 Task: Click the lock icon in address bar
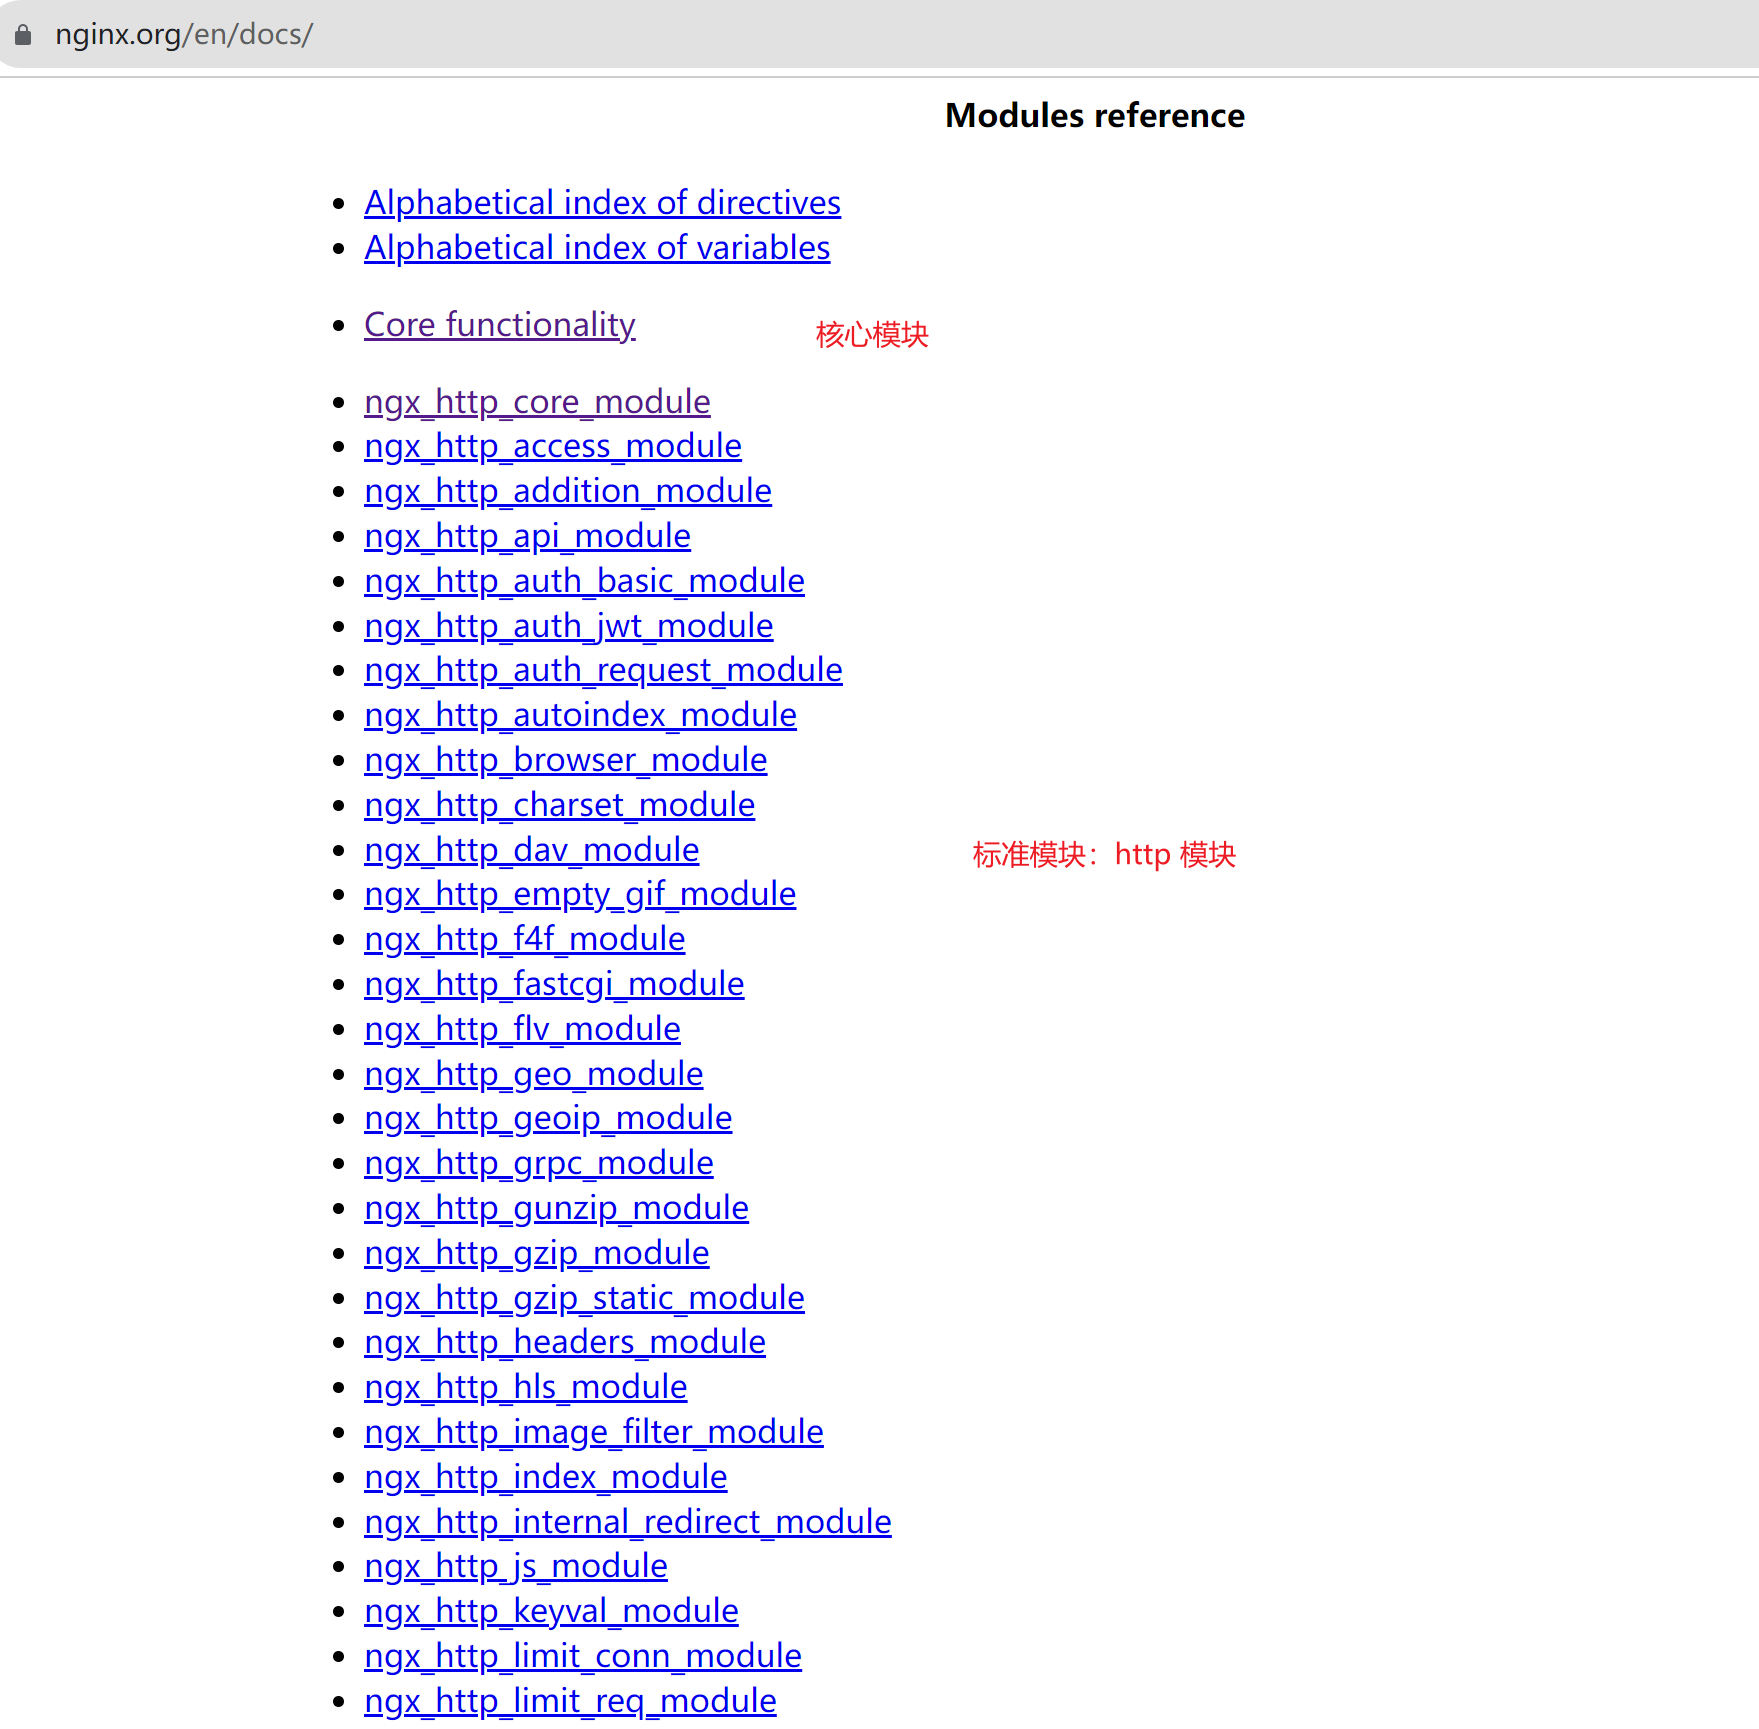pyautogui.click(x=23, y=35)
